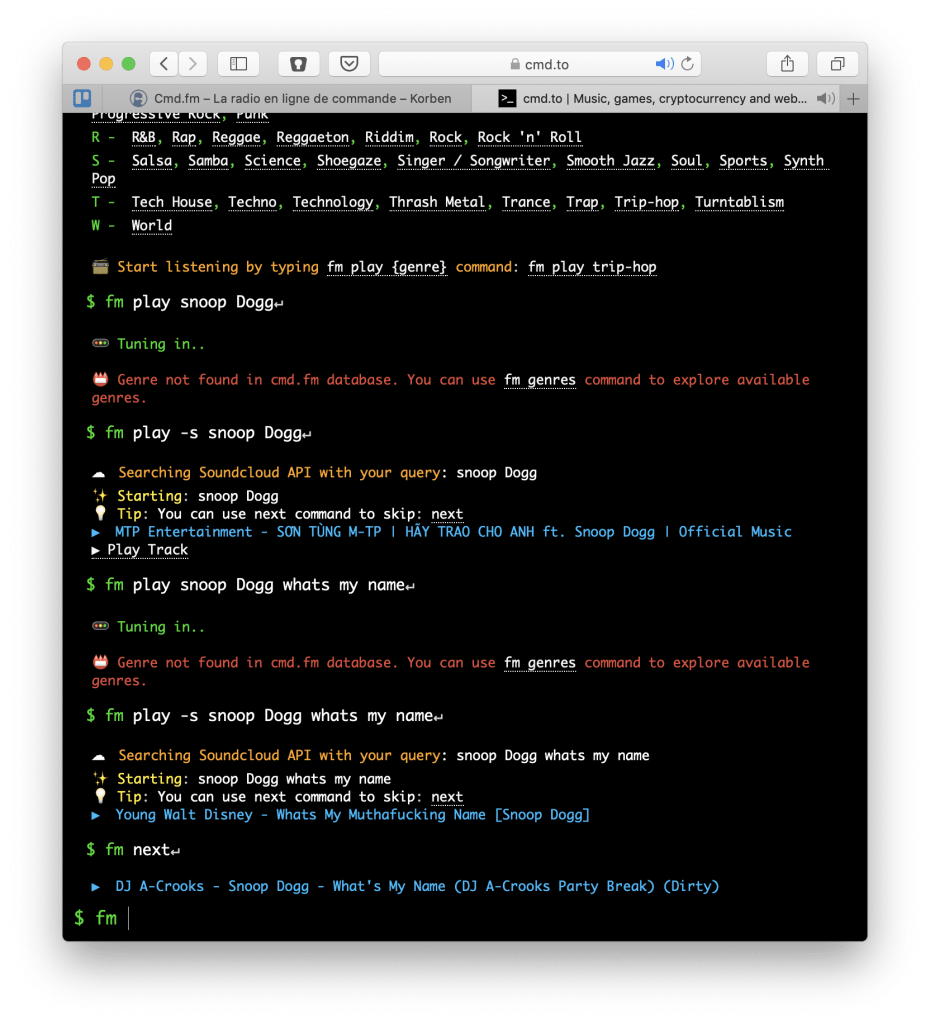This screenshot has height=1024, width=930.
Task: Open the DJ A-Crooks track link
Action: pos(417,886)
